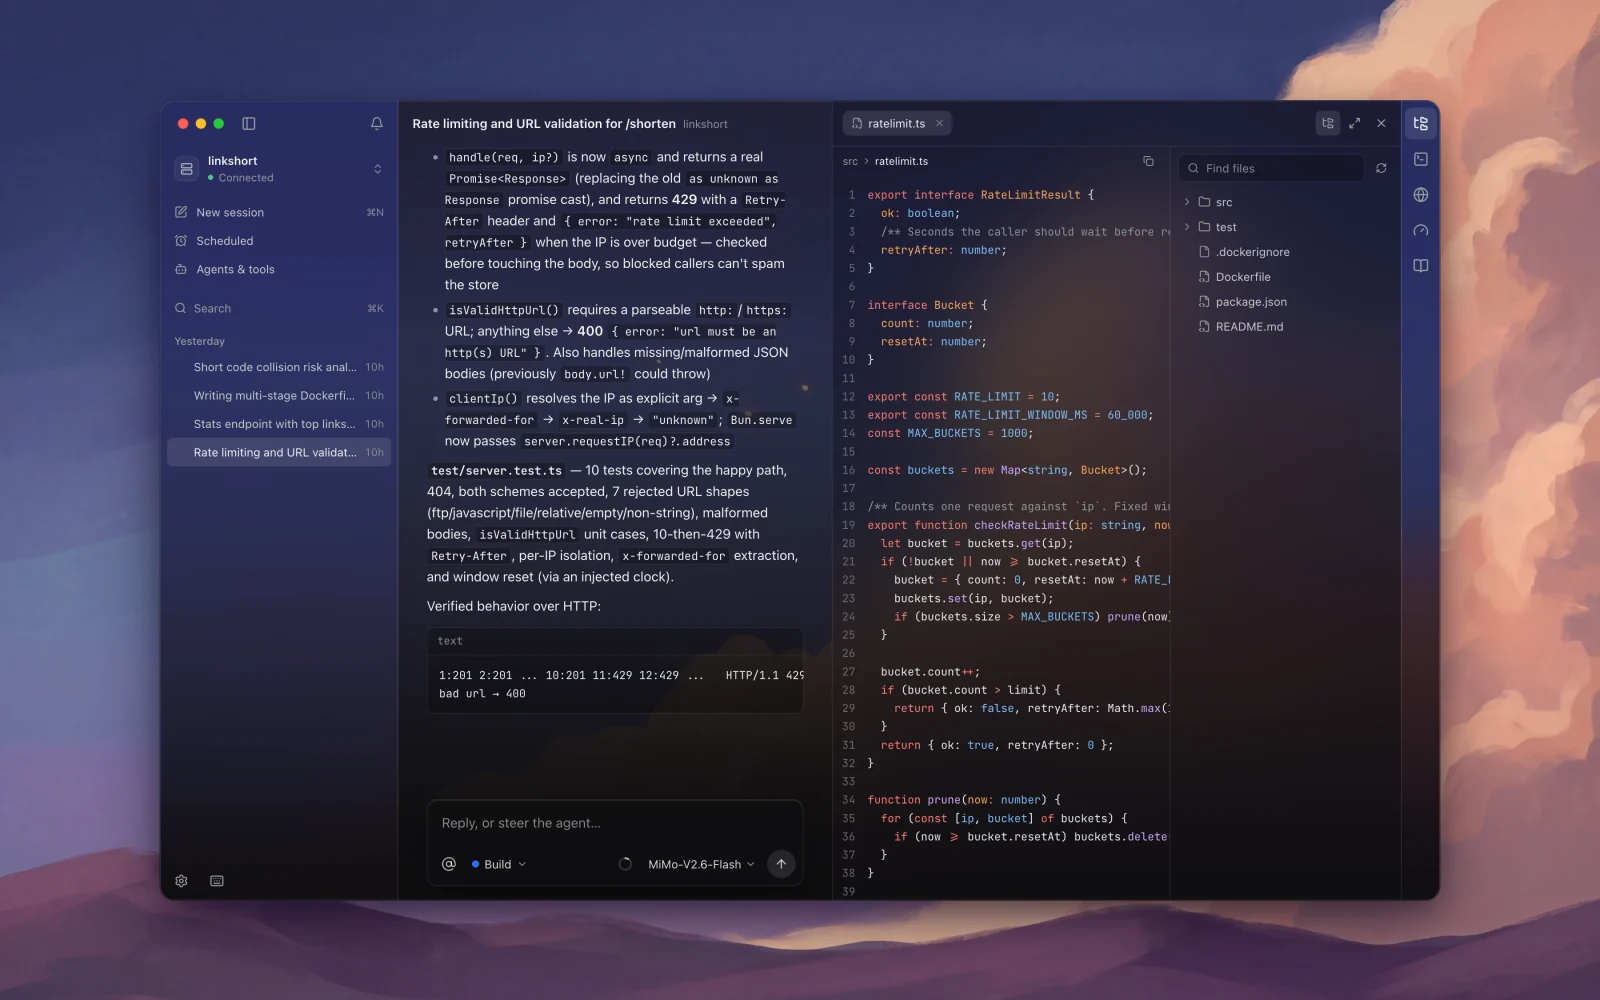Image resolution: width=1600 pixels, height=1000 pixels.
Task: Close the editor panel
Action: pyautogui.click(x=1381, y=123)
